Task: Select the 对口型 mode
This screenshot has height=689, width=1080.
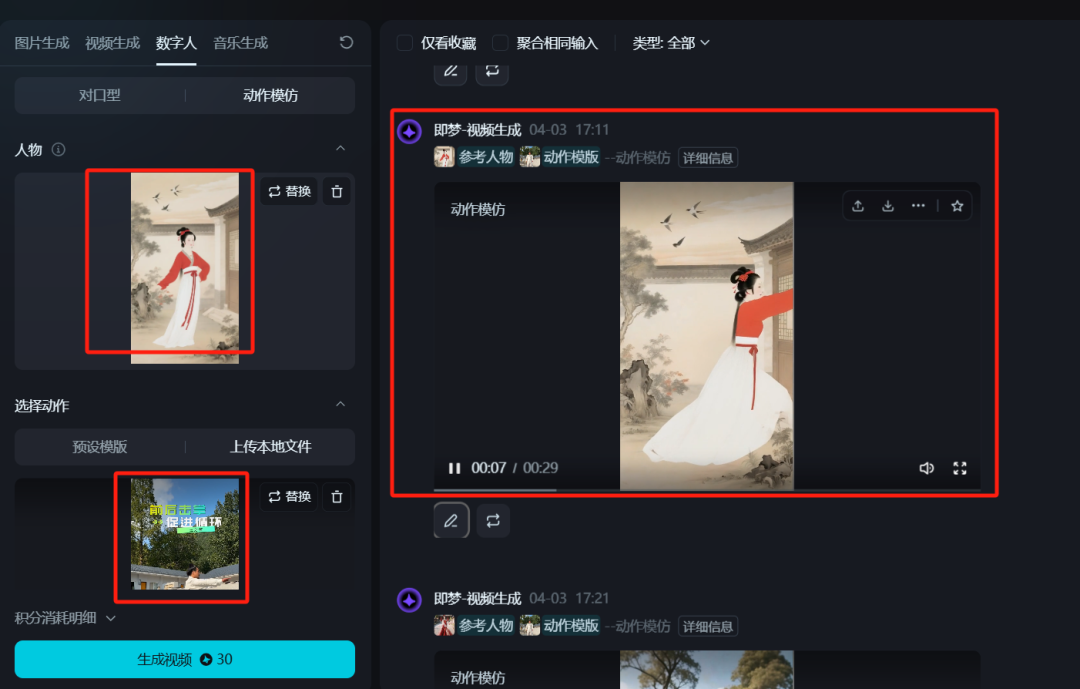Action: [x=100, y=95]
